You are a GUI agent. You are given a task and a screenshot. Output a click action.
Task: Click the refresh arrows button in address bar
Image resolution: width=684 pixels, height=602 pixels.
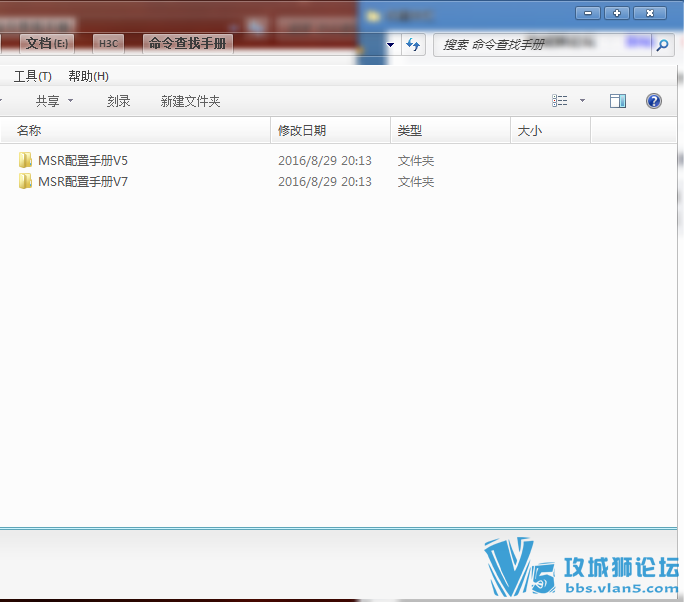coord(413,44)
